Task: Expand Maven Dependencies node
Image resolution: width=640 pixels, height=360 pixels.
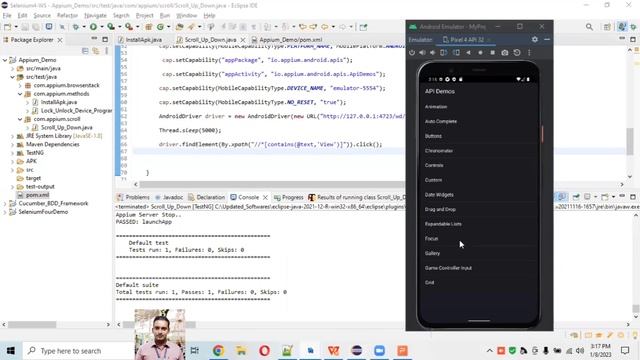Action: pyautogui.click(x=13, y=144)
